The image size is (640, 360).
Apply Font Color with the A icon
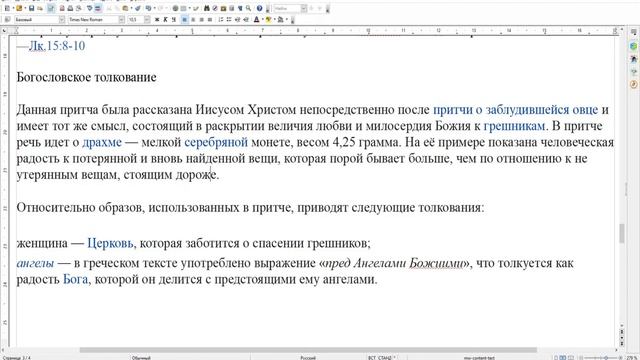pos(257,20)
